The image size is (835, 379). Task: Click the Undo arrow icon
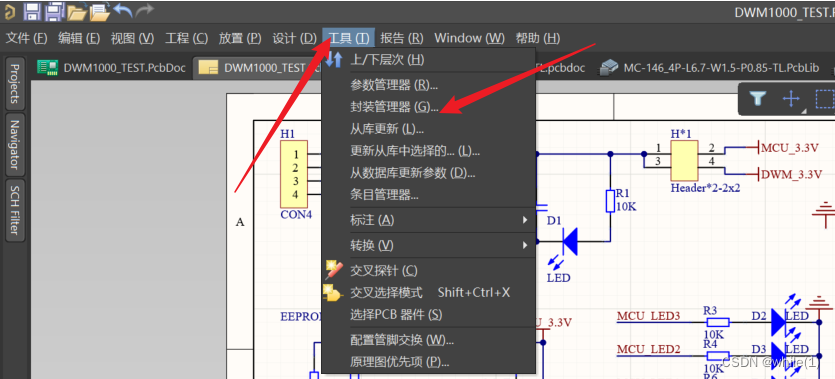[x=122, y=10]
